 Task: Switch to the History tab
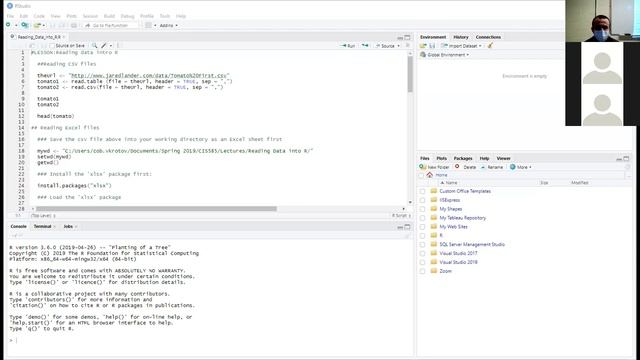pos(461,37)
